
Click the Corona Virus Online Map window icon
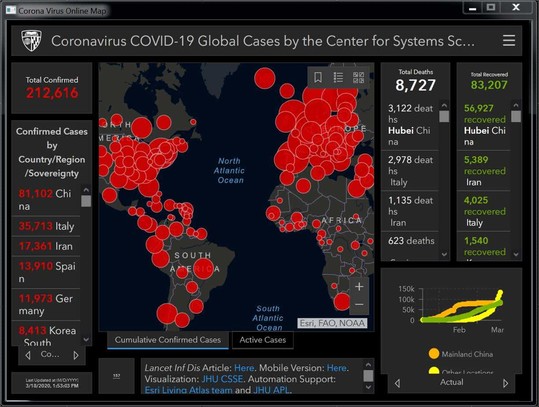click(11, 10)
